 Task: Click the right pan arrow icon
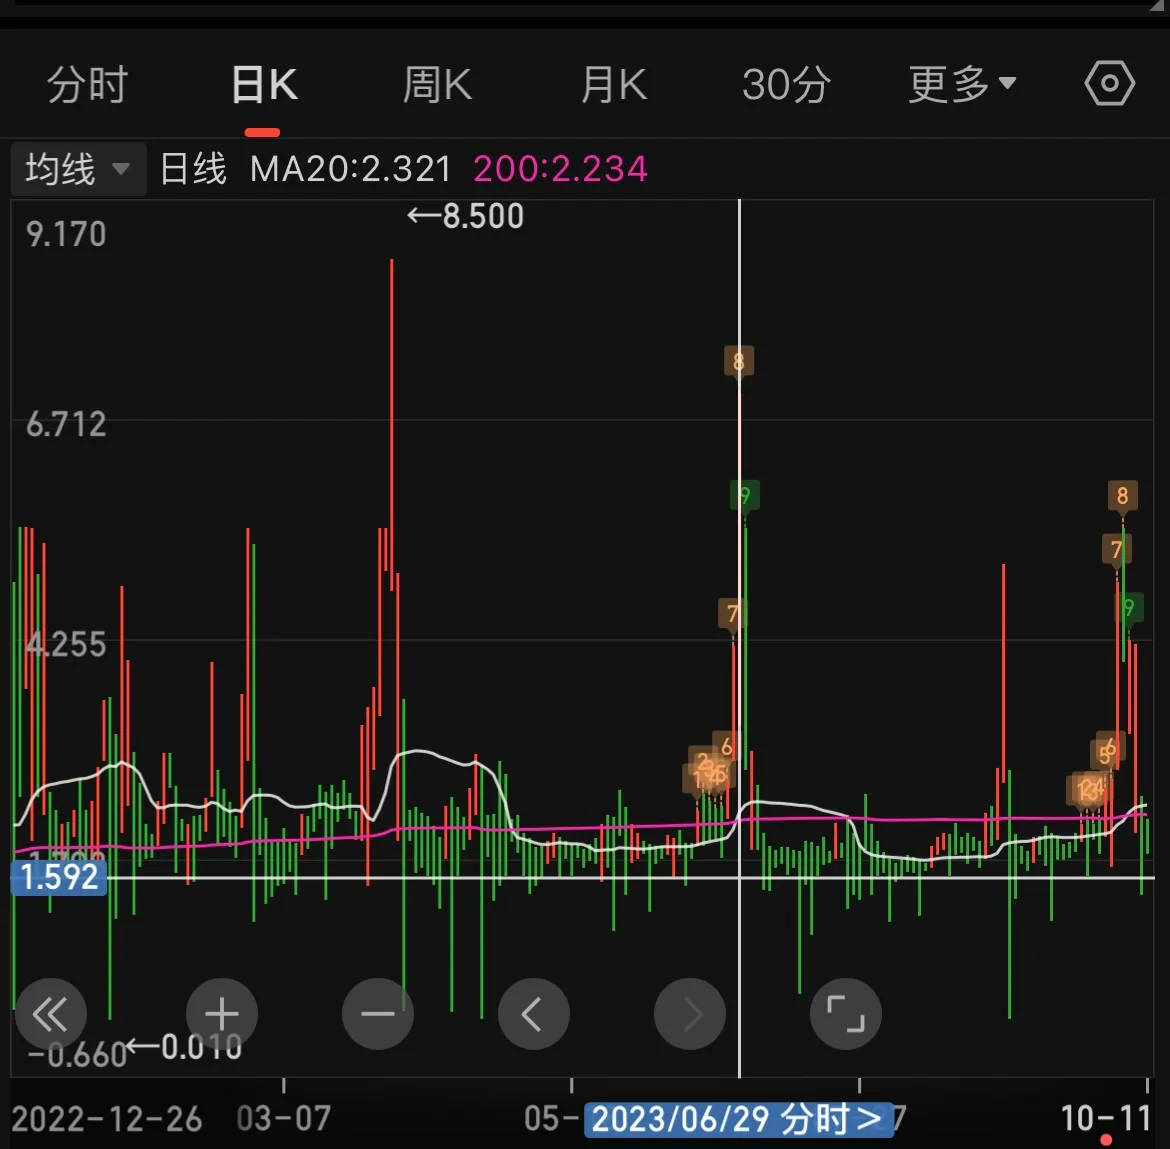tap(689, 1014)
